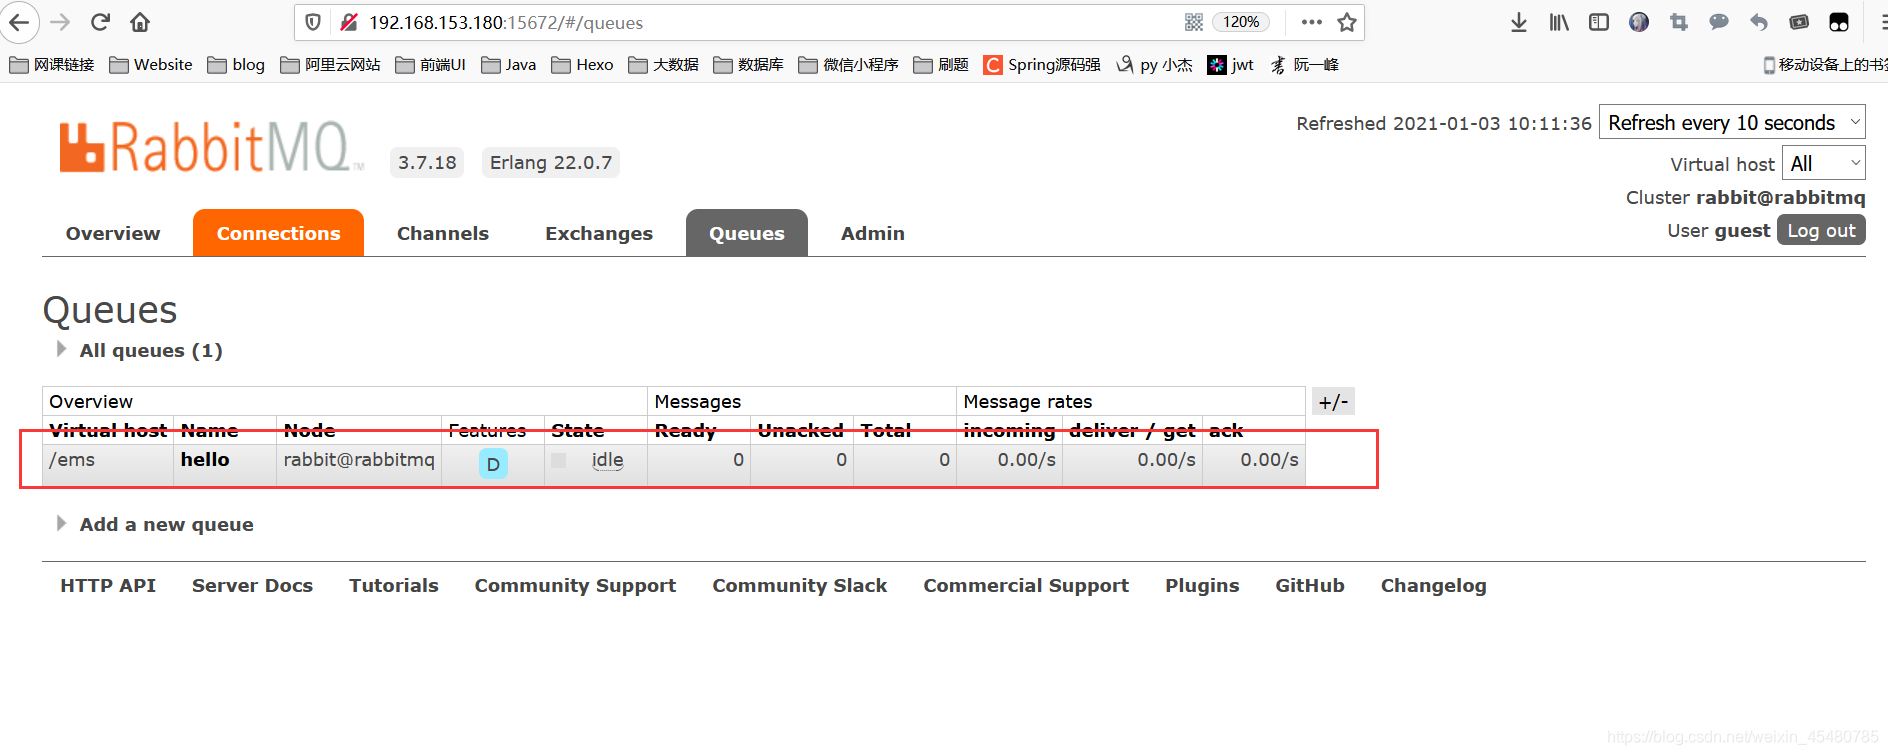Screen dimensions: 1888x755
Task: Open the library bookshelf icon
Action: 1559,22
